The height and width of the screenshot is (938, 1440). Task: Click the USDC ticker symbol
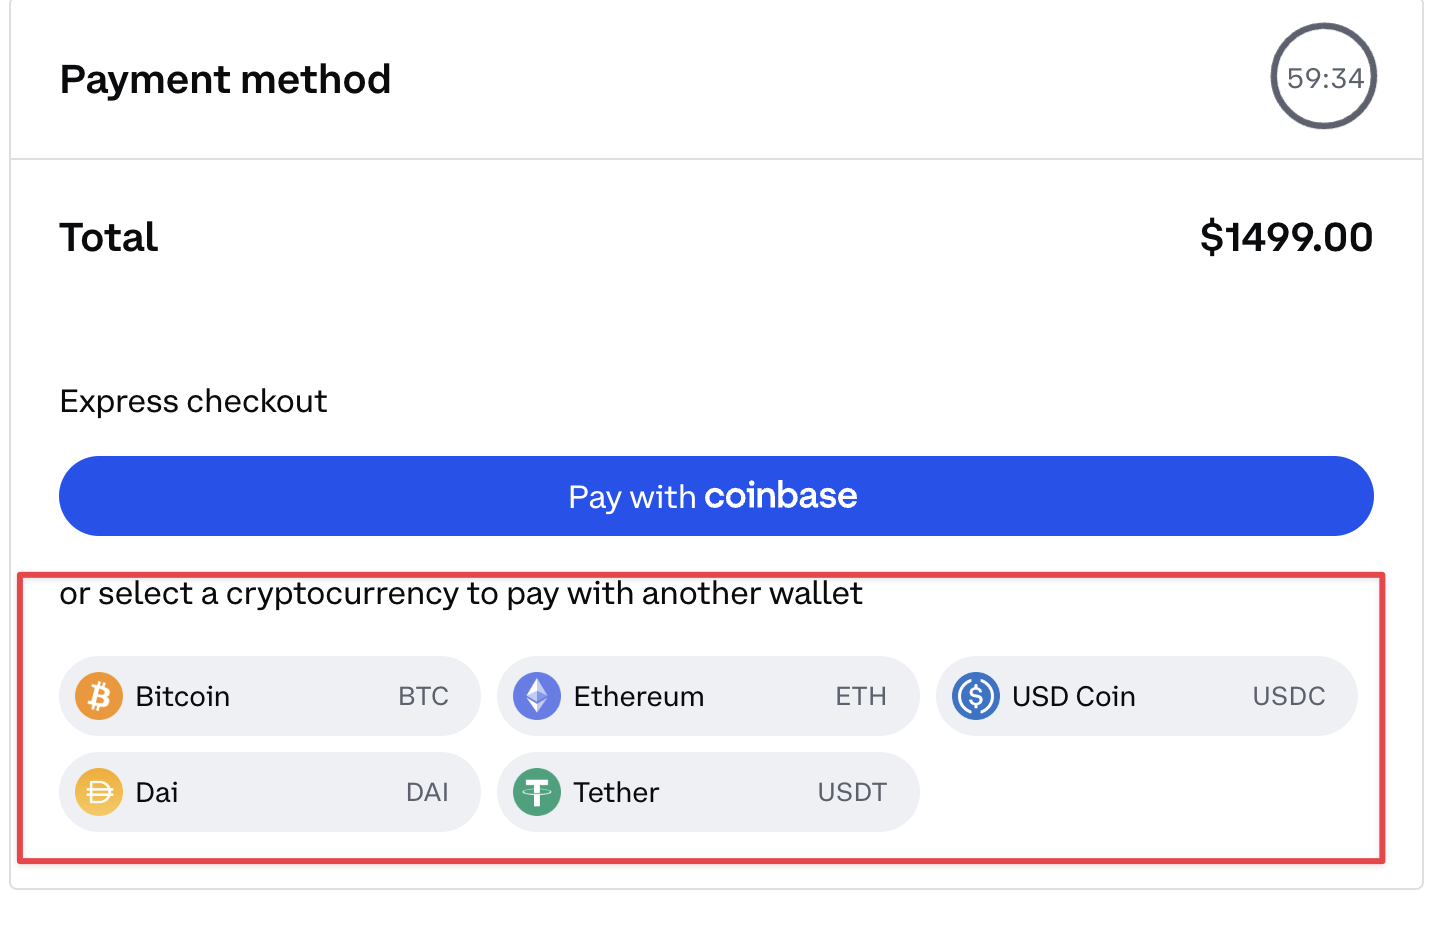click(1289, 696)
